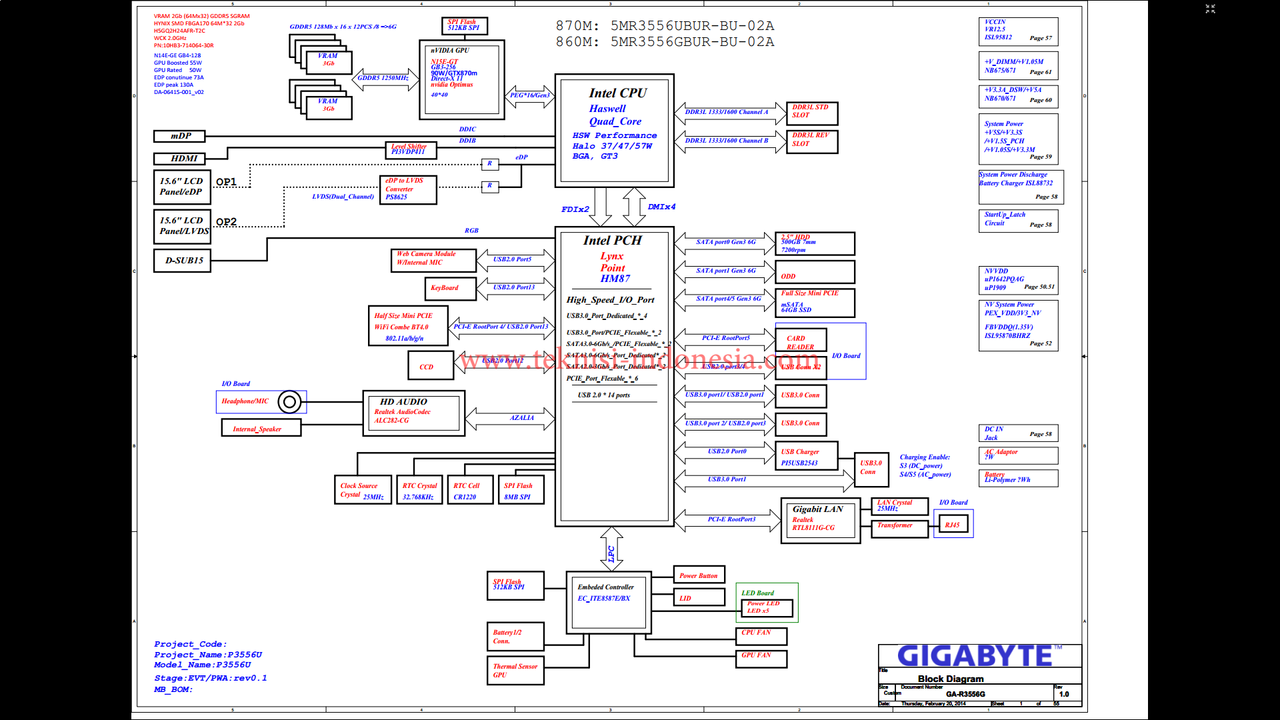Click the 'CARD READER' box

click(x=803, y=342)
